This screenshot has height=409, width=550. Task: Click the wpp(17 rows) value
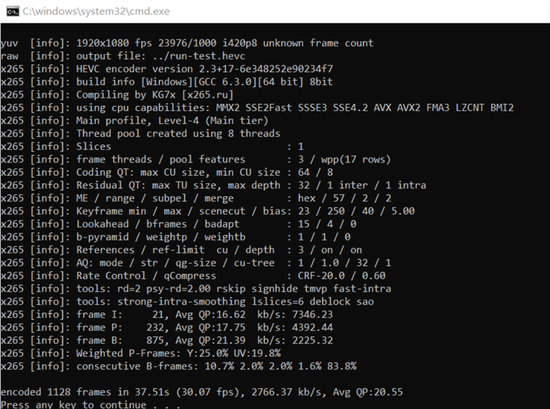[355, 160]
